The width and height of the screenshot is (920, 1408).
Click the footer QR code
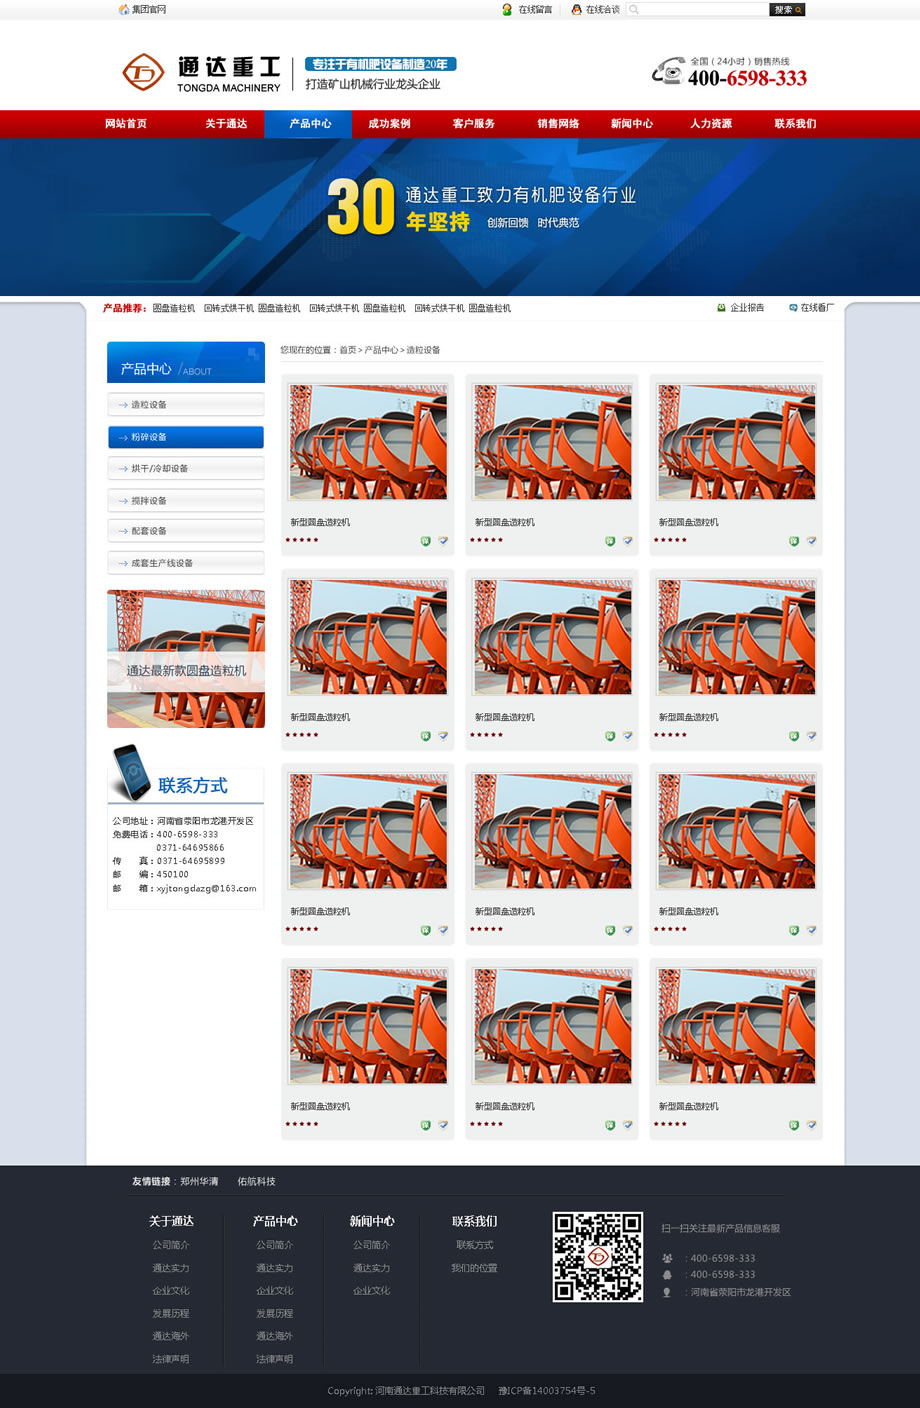598,1257
